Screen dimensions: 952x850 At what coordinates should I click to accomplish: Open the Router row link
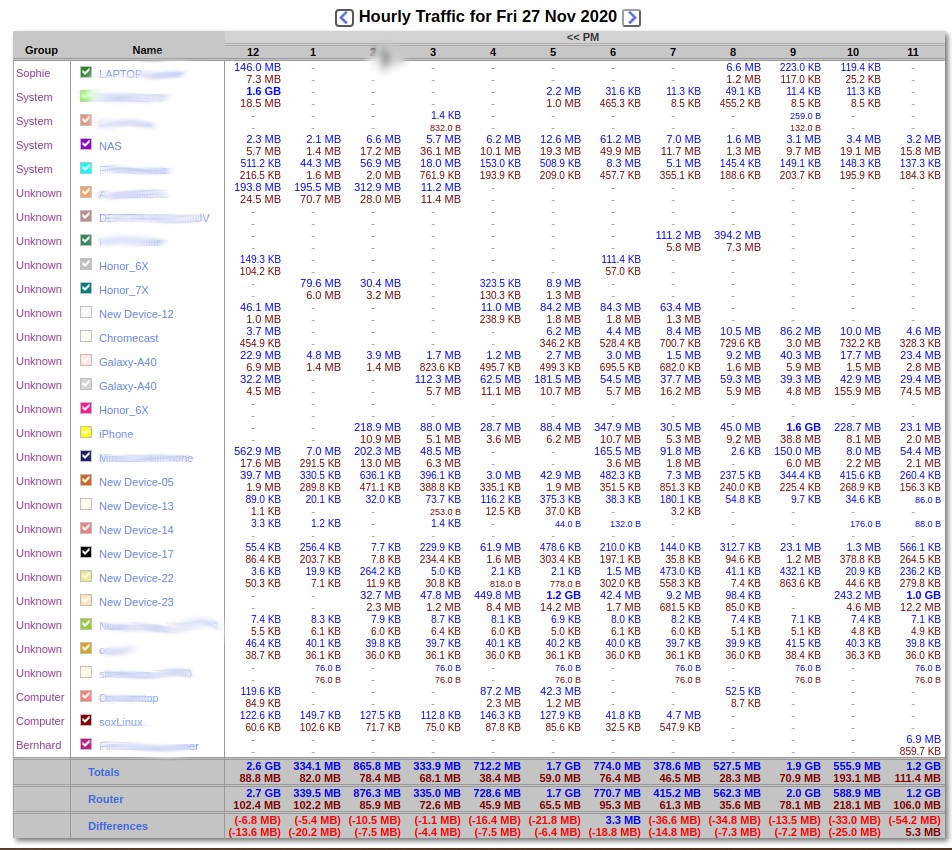(105, 799)
